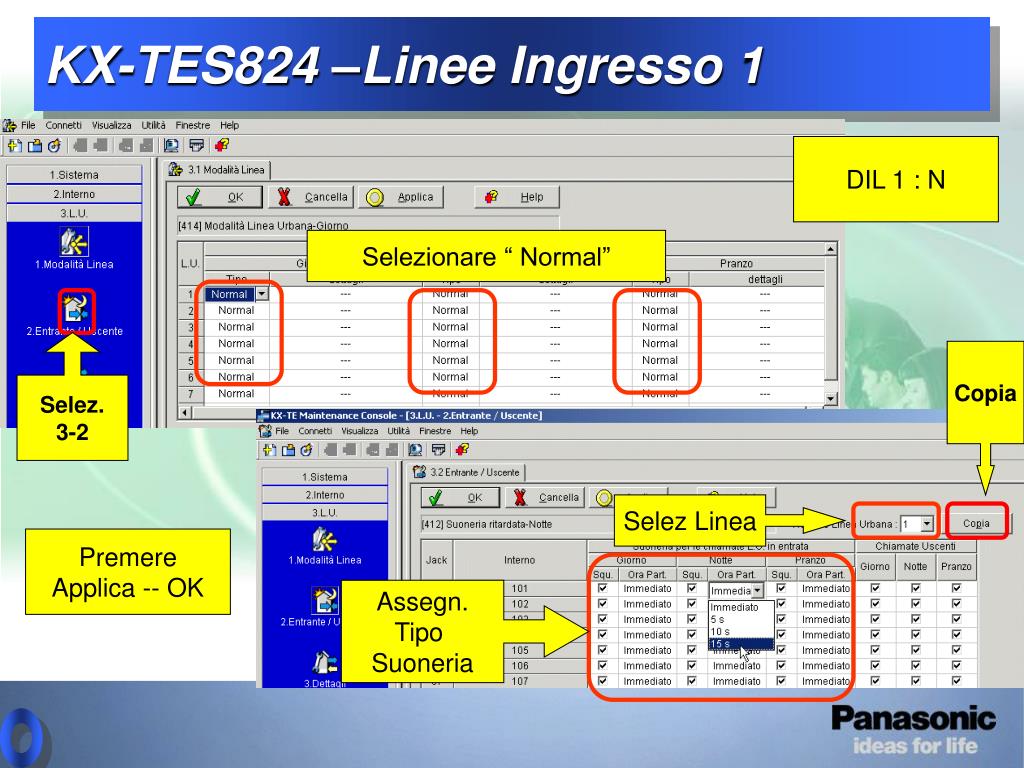The height and width of the screenshot is (768, 1024).
Task: Select the 2.Entrante / Uscente icon in the top window sidebar
Action: point(76,309)
